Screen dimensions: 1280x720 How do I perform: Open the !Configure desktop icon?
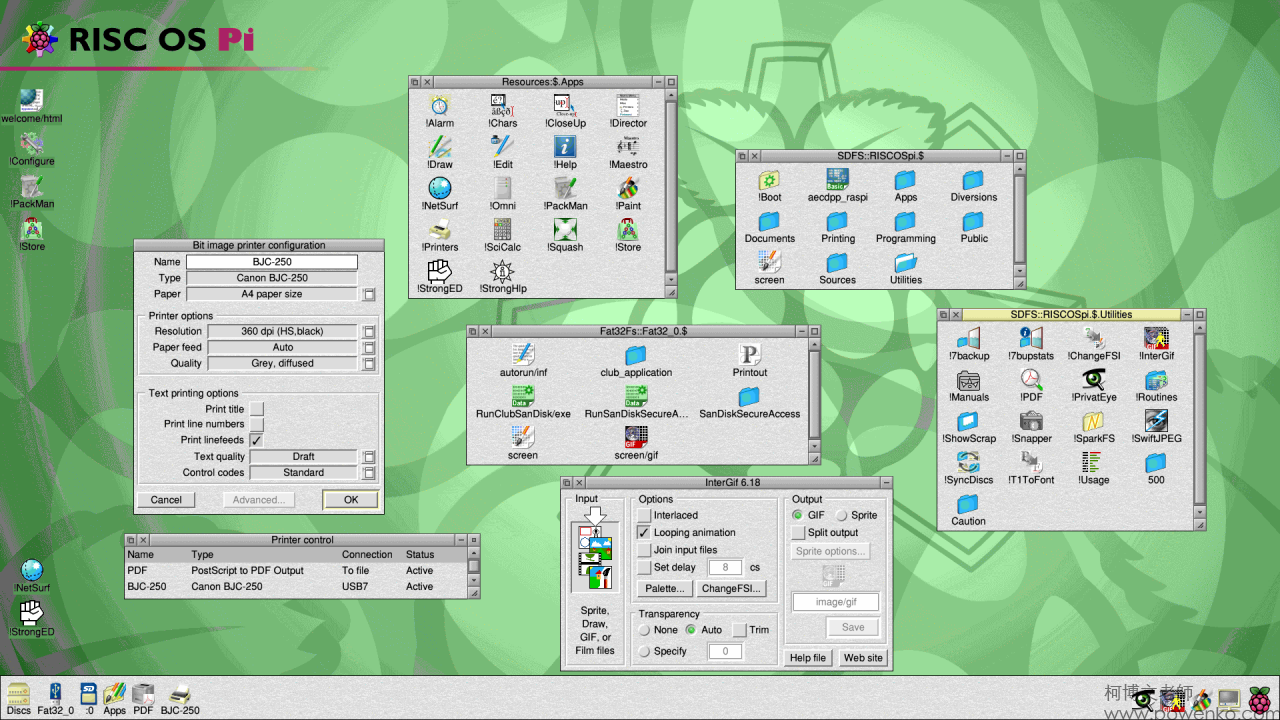point(32,148)
